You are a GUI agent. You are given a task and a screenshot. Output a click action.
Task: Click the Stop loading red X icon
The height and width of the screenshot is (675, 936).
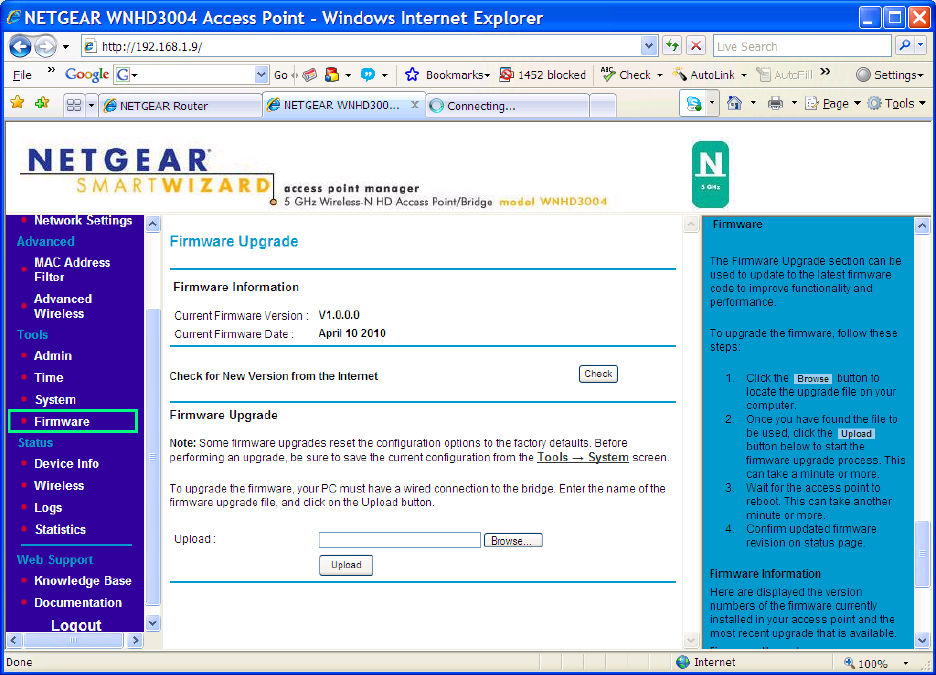coord(695,46)
